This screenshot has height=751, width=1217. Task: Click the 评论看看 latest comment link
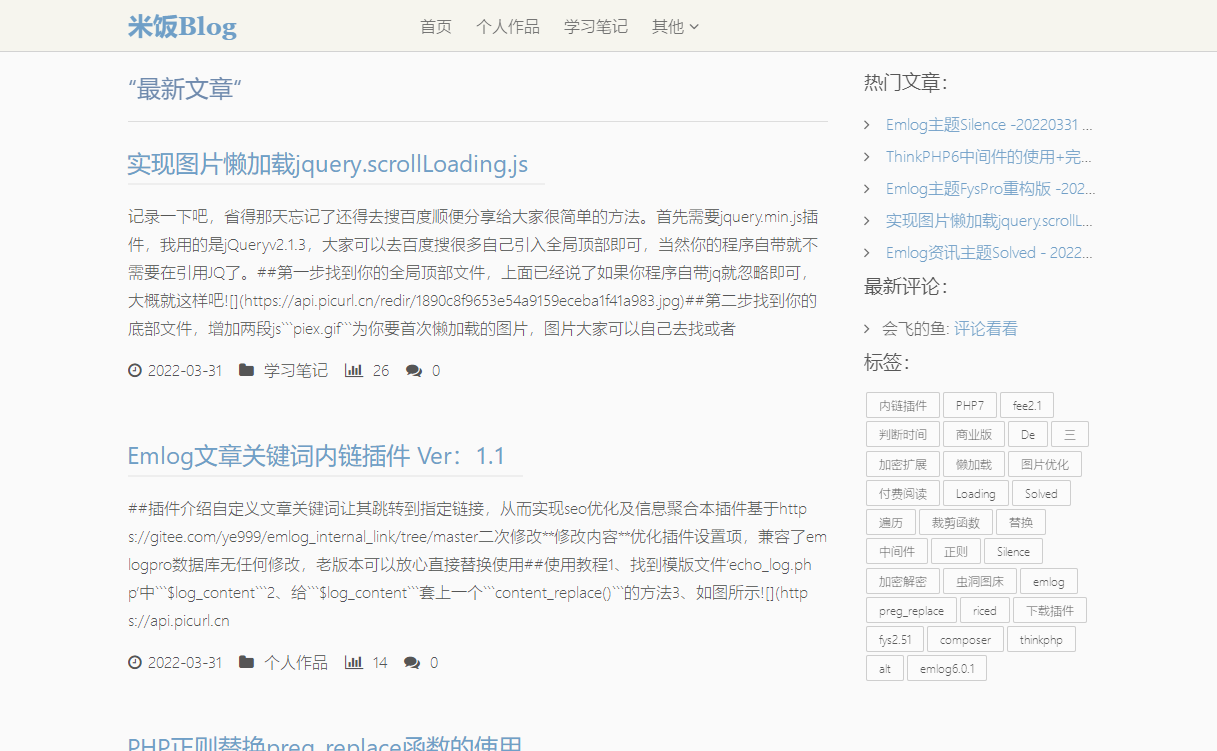point(985,329)
